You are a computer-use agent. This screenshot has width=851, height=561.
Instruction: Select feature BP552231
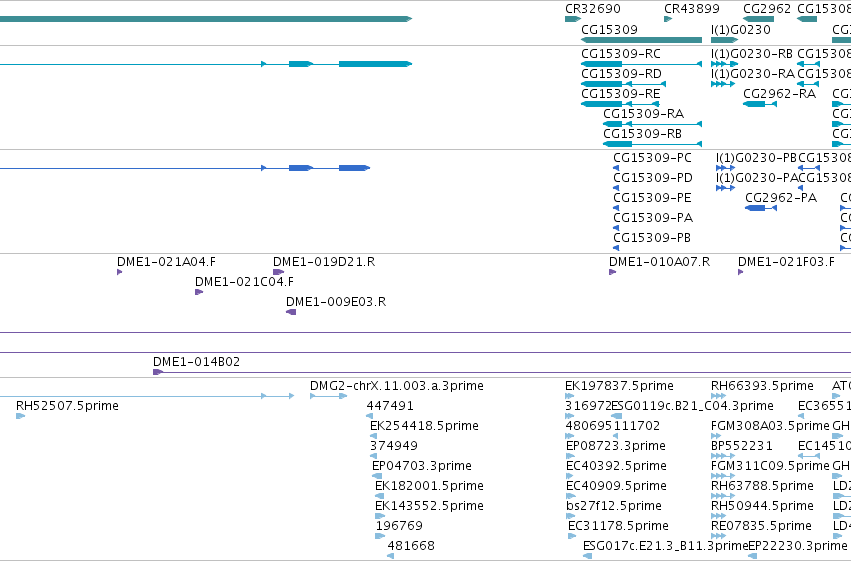[x=741, y=446]
